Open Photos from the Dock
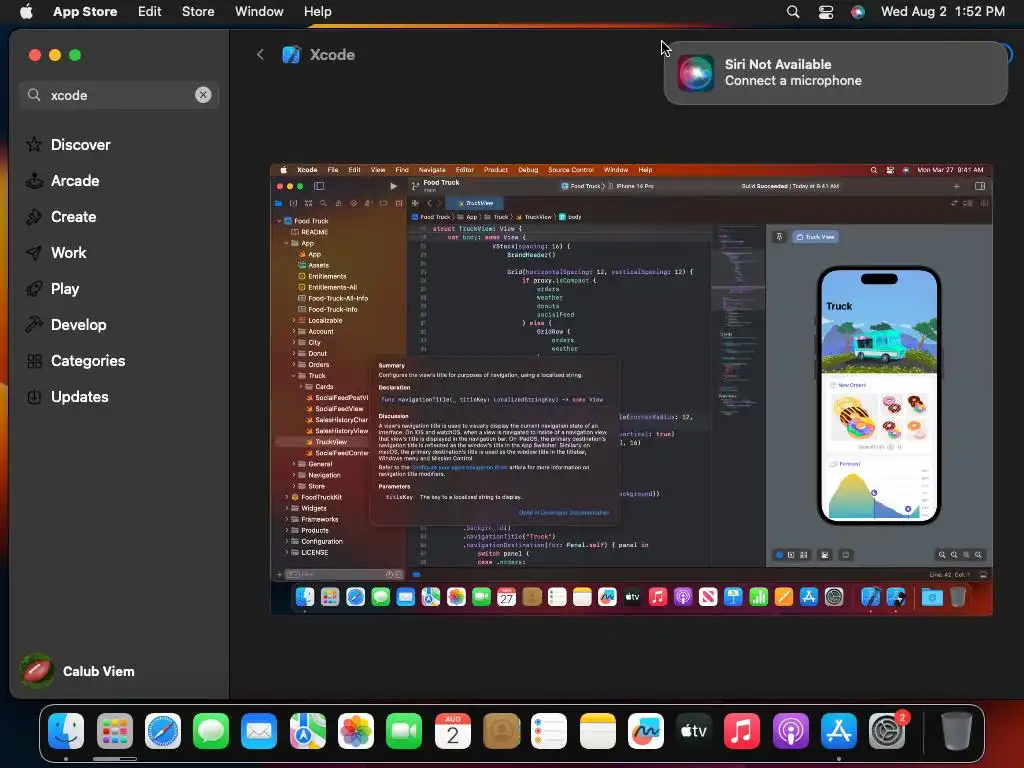The image size is (1024, 768). [356, 731]
